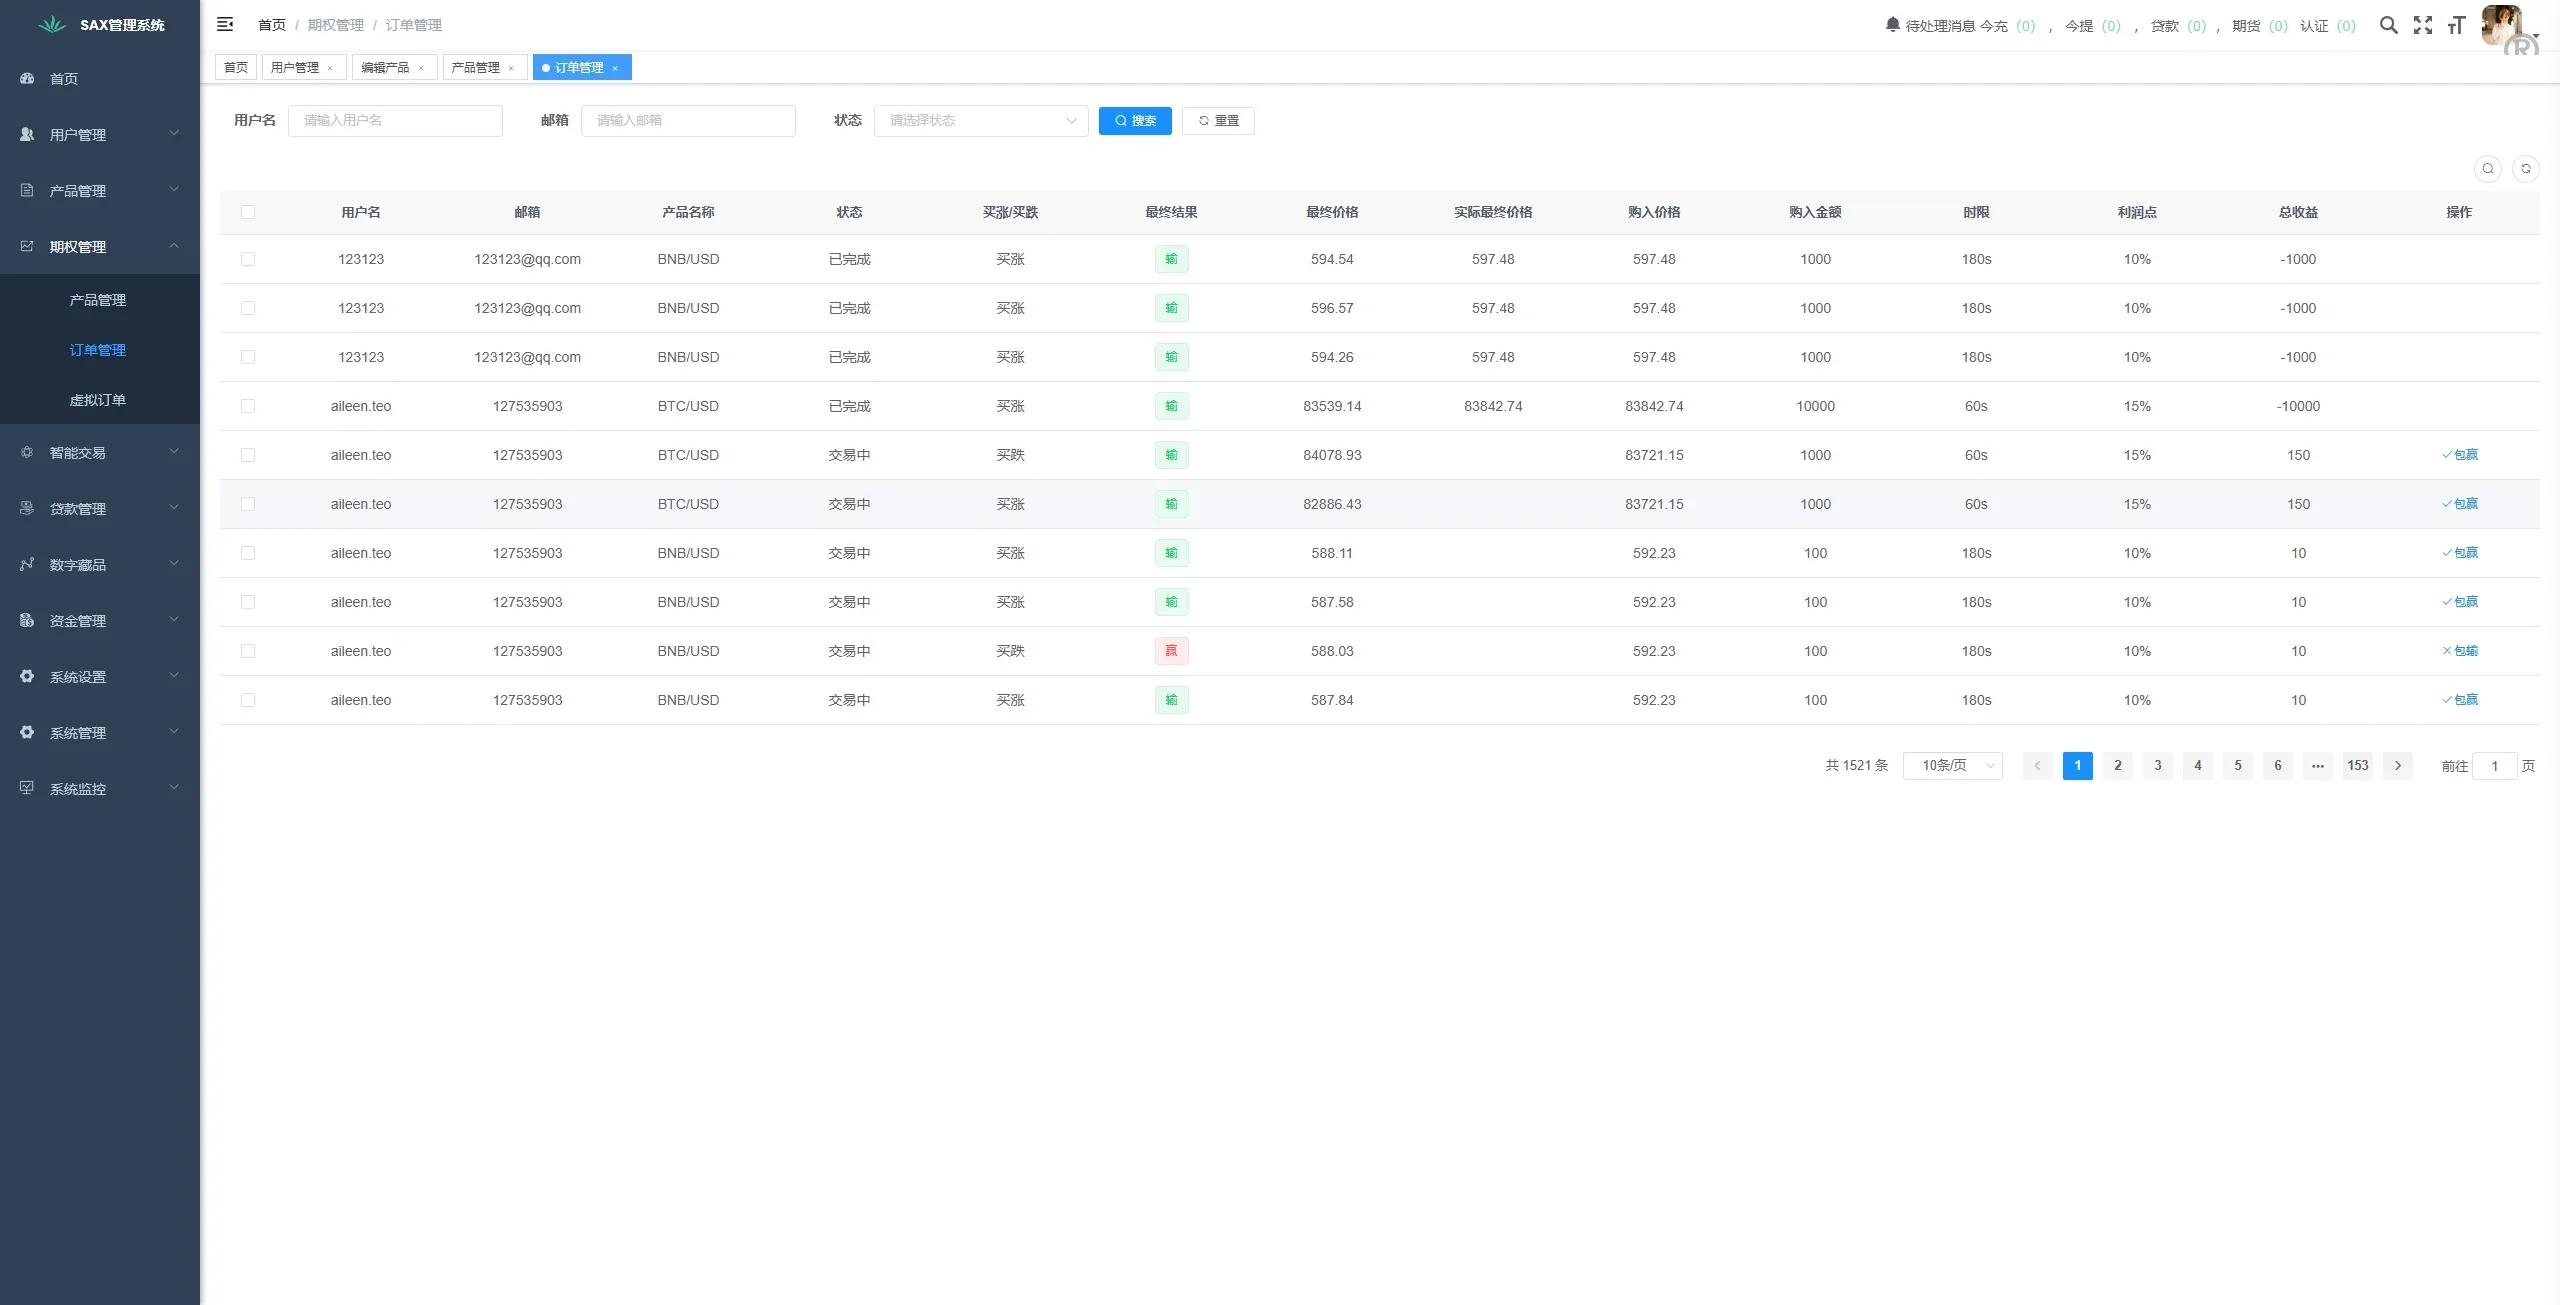
Task: Click the font size icon in the header
Action: (2456, 25)
